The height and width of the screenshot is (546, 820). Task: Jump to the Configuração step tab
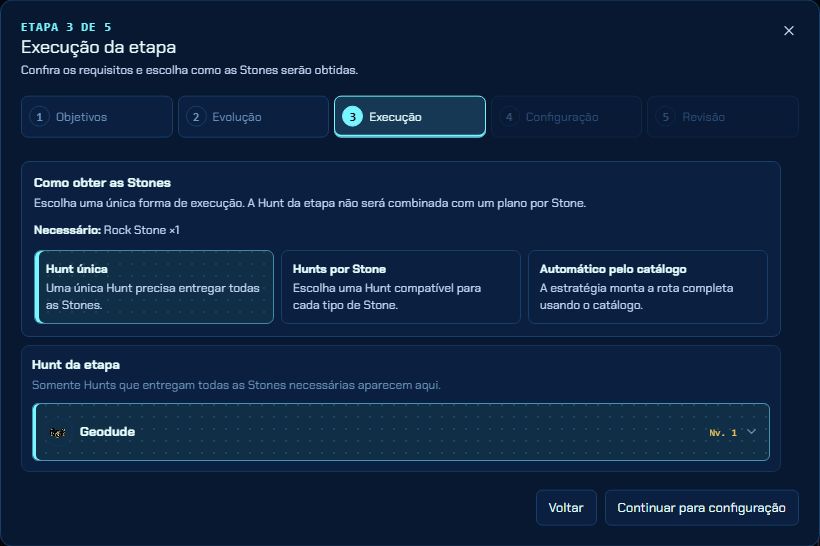pos(566,117)
